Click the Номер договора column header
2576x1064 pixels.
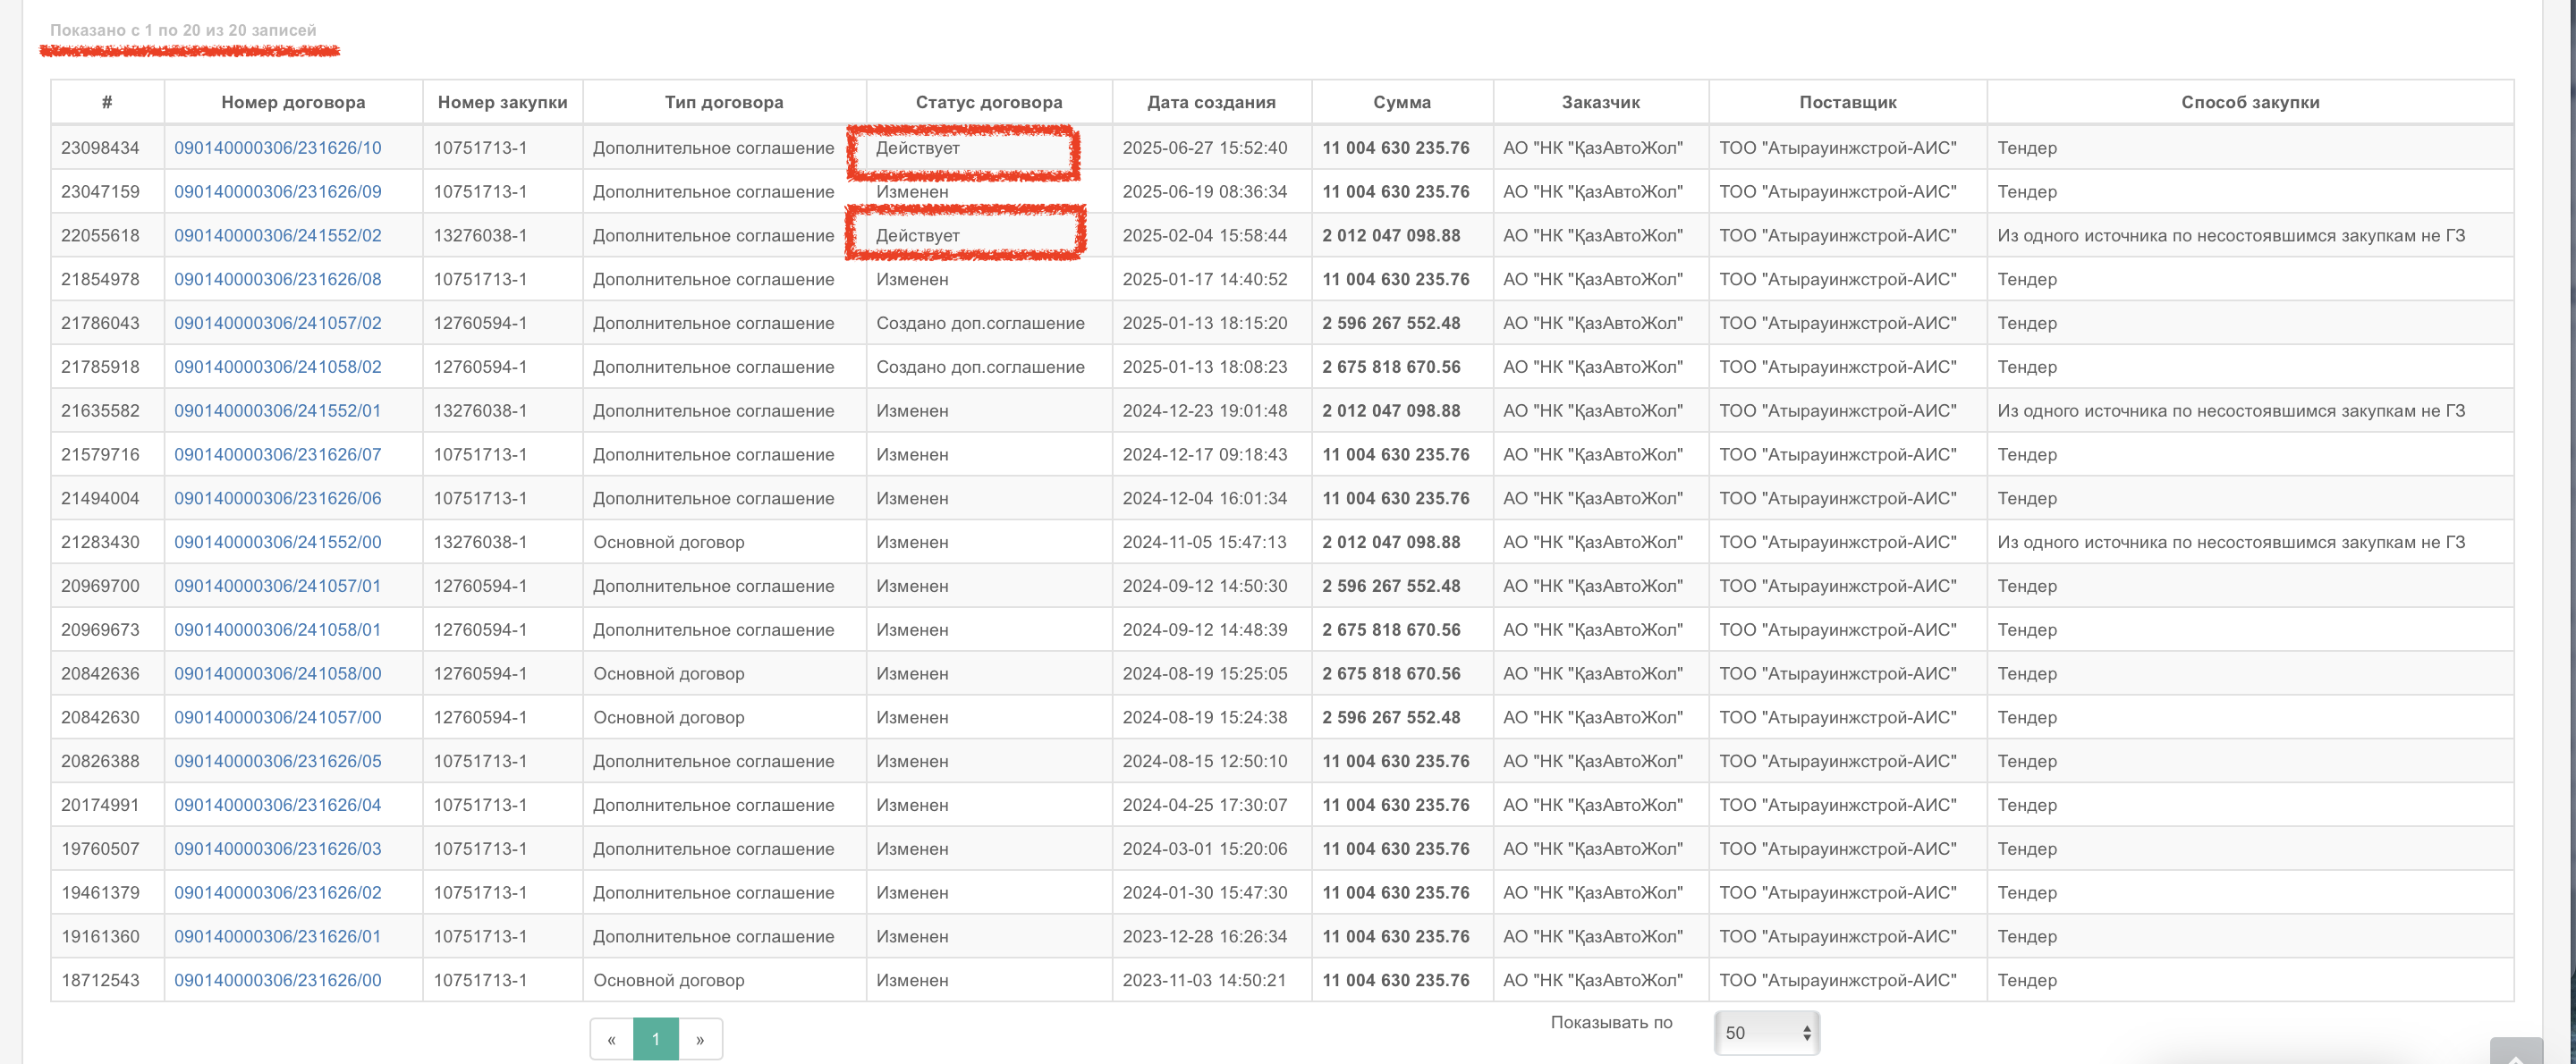click(293, 102)
